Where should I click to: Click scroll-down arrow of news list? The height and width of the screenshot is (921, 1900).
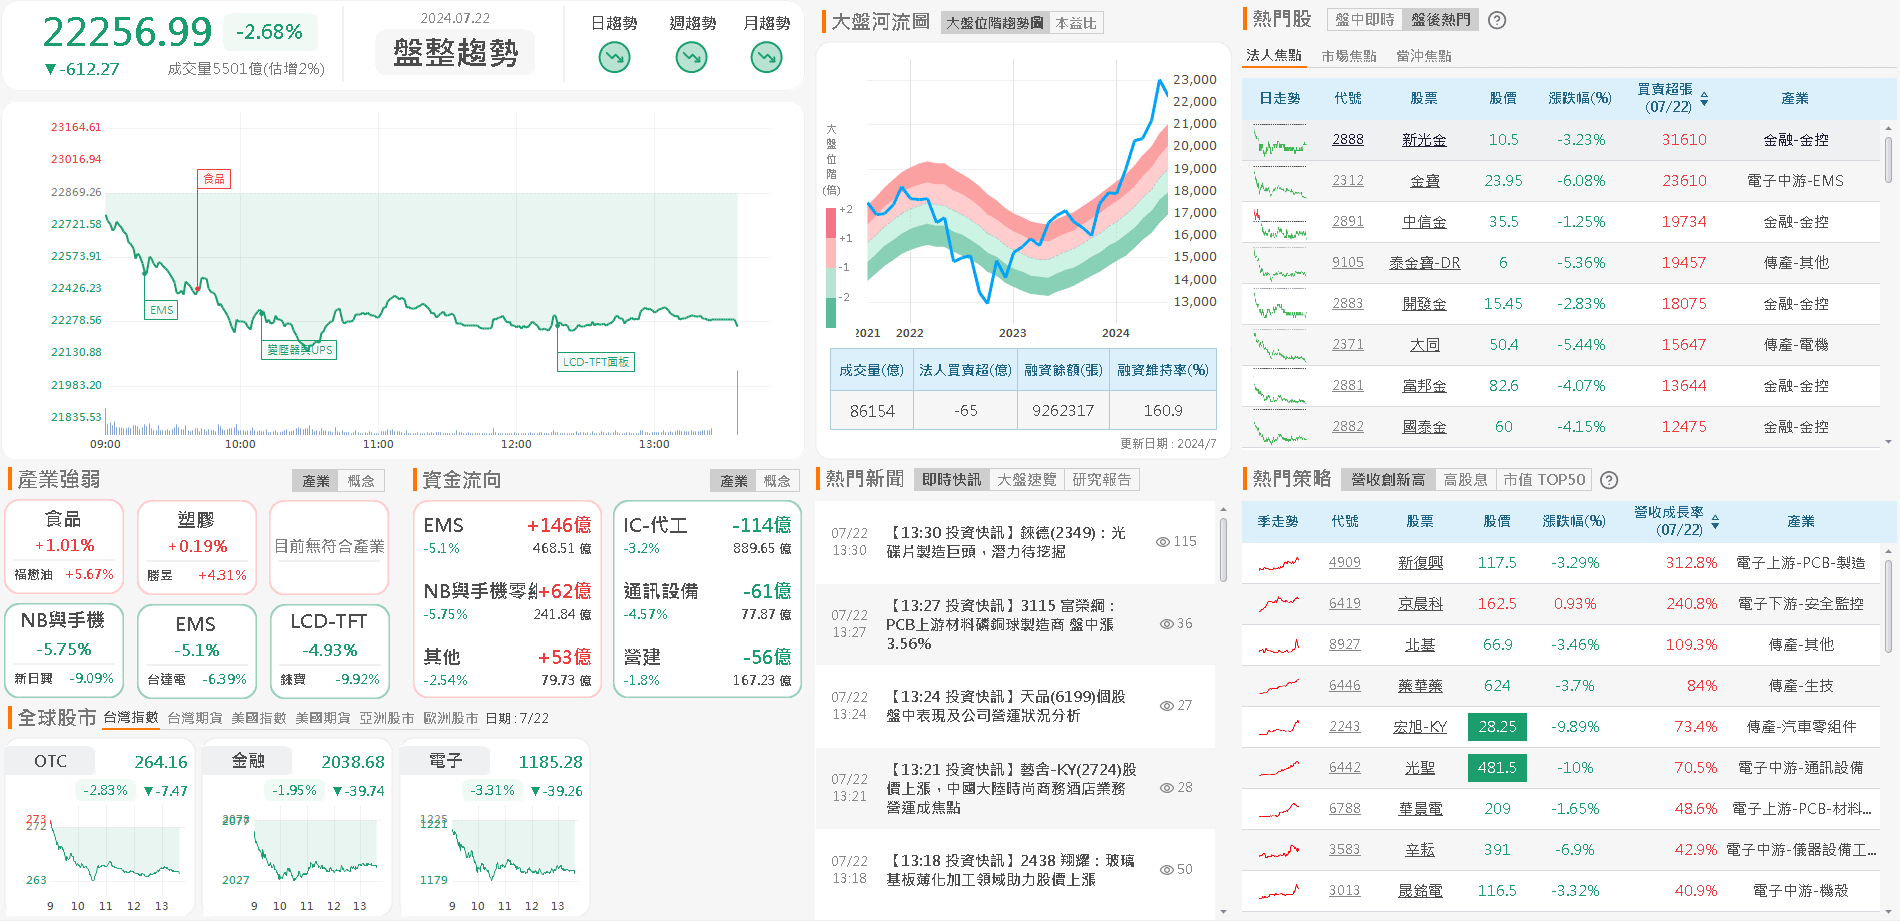pyautogui.click(x=1223, y=912)
